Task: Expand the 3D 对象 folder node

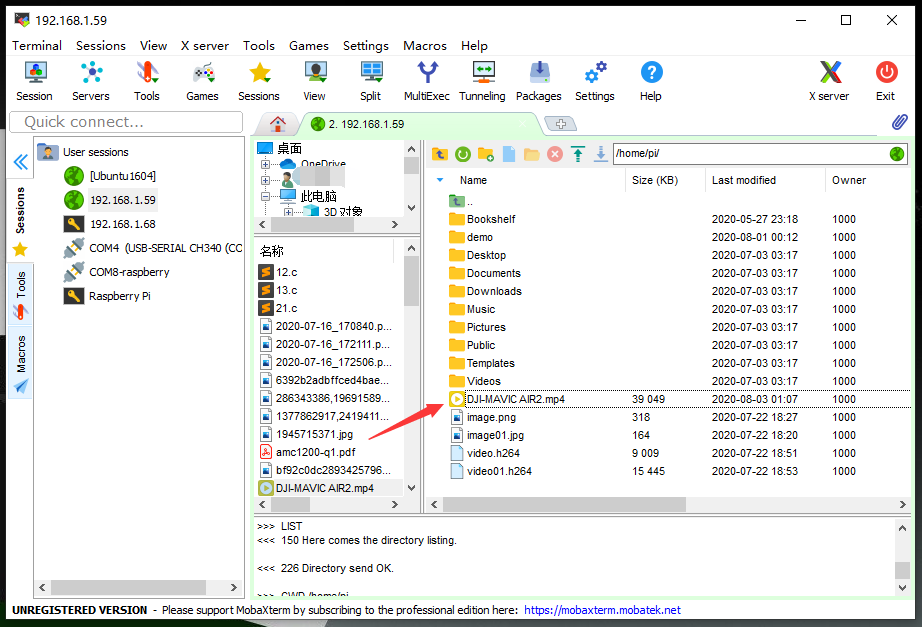Action: point(289,211)
